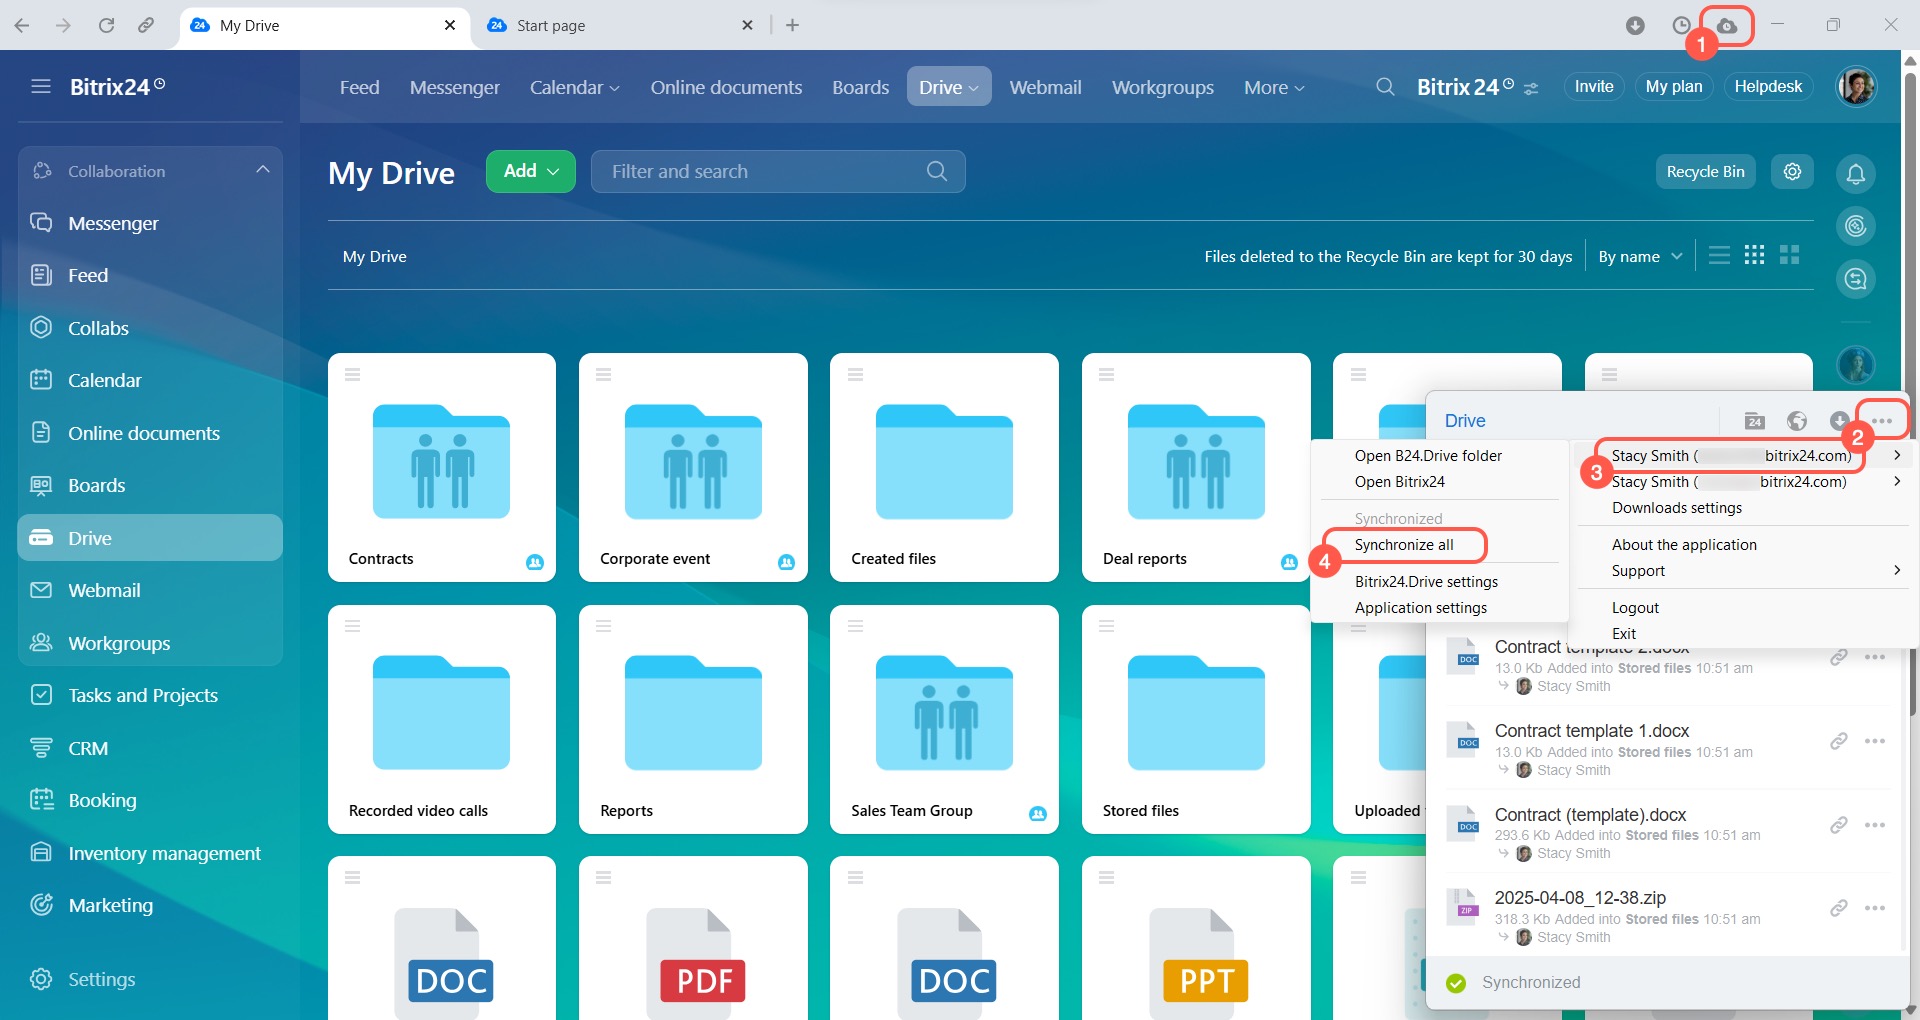
Task: Collapse the Collaboration sidebar section
Action: [263, 170]
